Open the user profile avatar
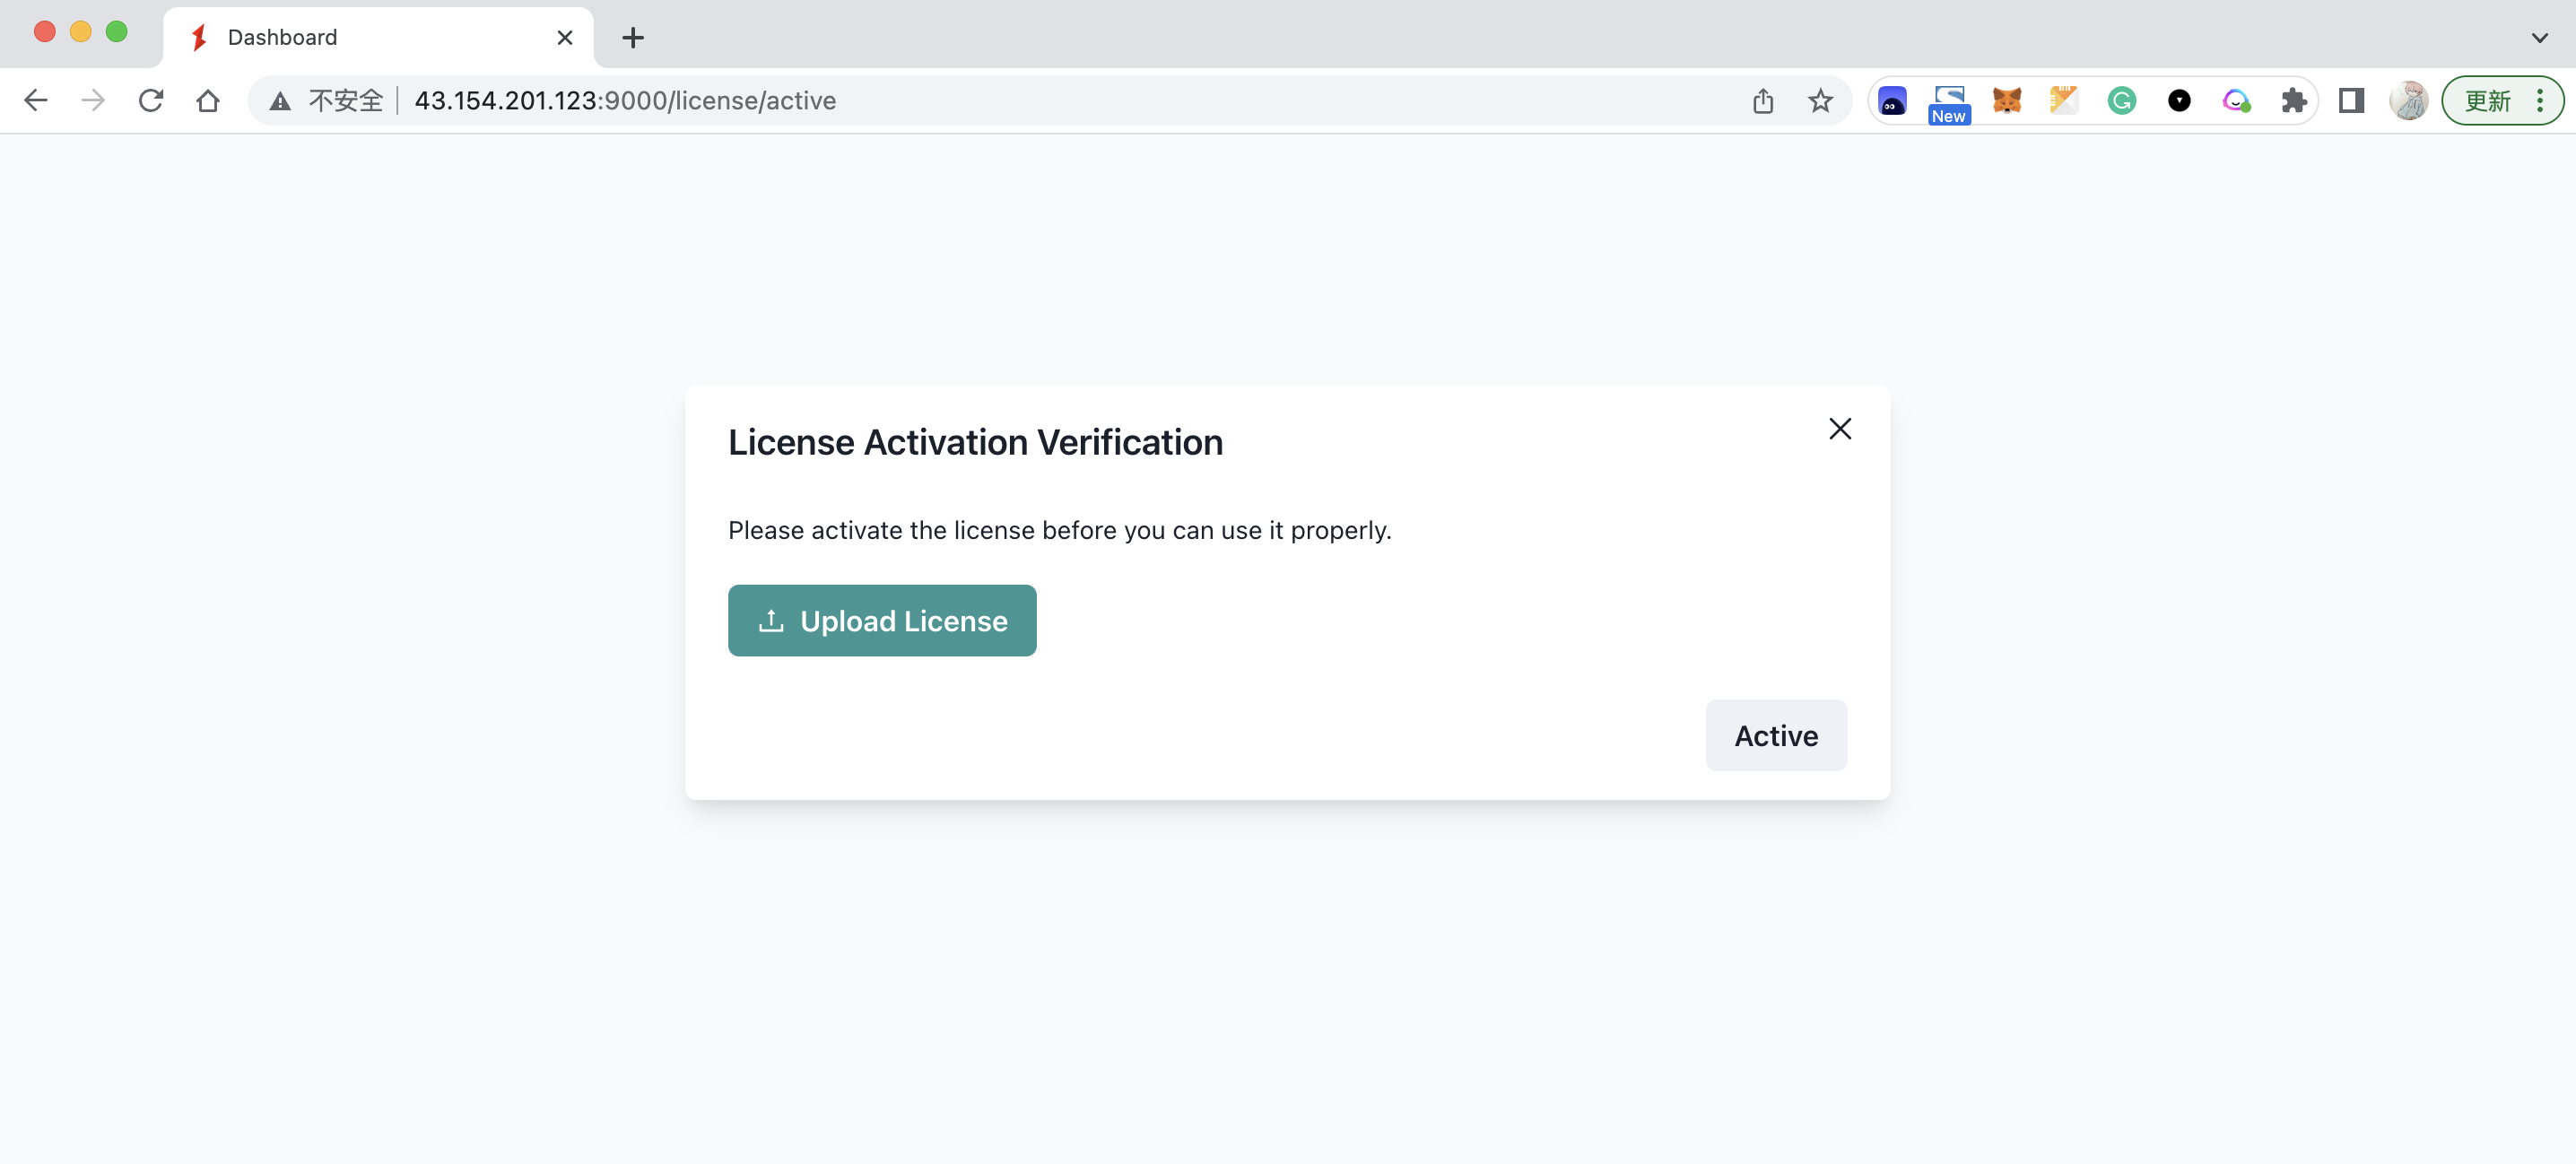Viewport: 2576px width, 1164px height. pos(2409,100)
